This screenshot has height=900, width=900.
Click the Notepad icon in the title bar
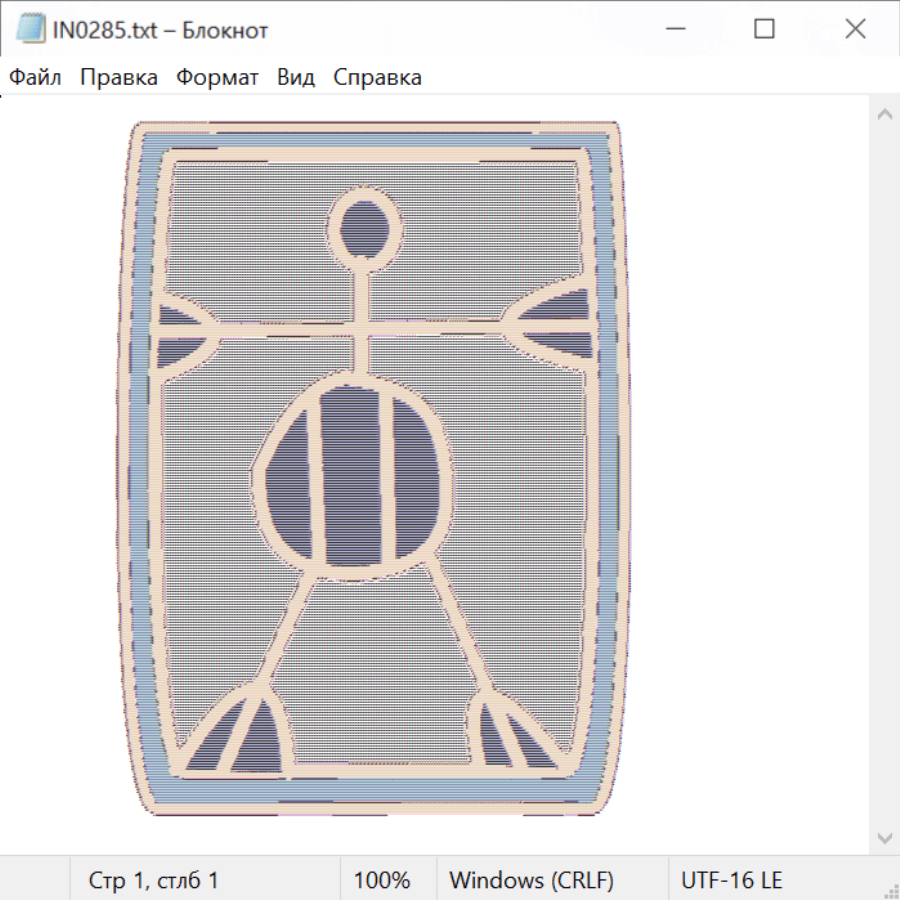click(31, 30)
